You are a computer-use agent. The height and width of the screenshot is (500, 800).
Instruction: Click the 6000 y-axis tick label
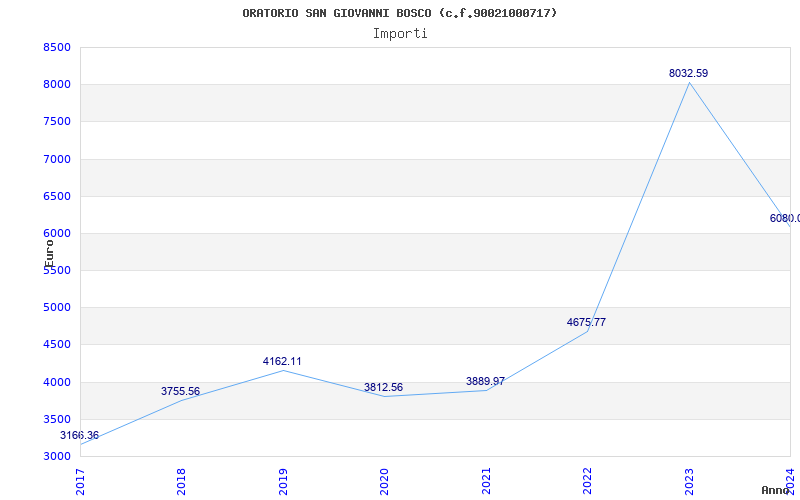[x=57, y=234]
